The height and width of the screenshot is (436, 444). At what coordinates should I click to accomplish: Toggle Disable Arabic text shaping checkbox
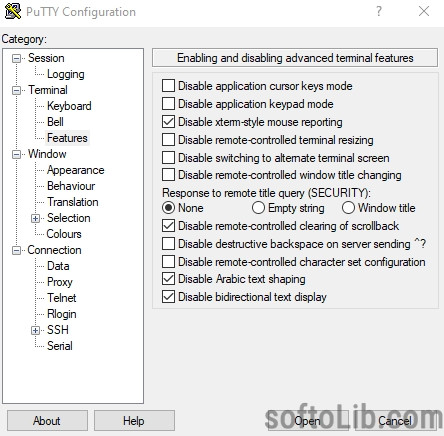tap(168, 279)
